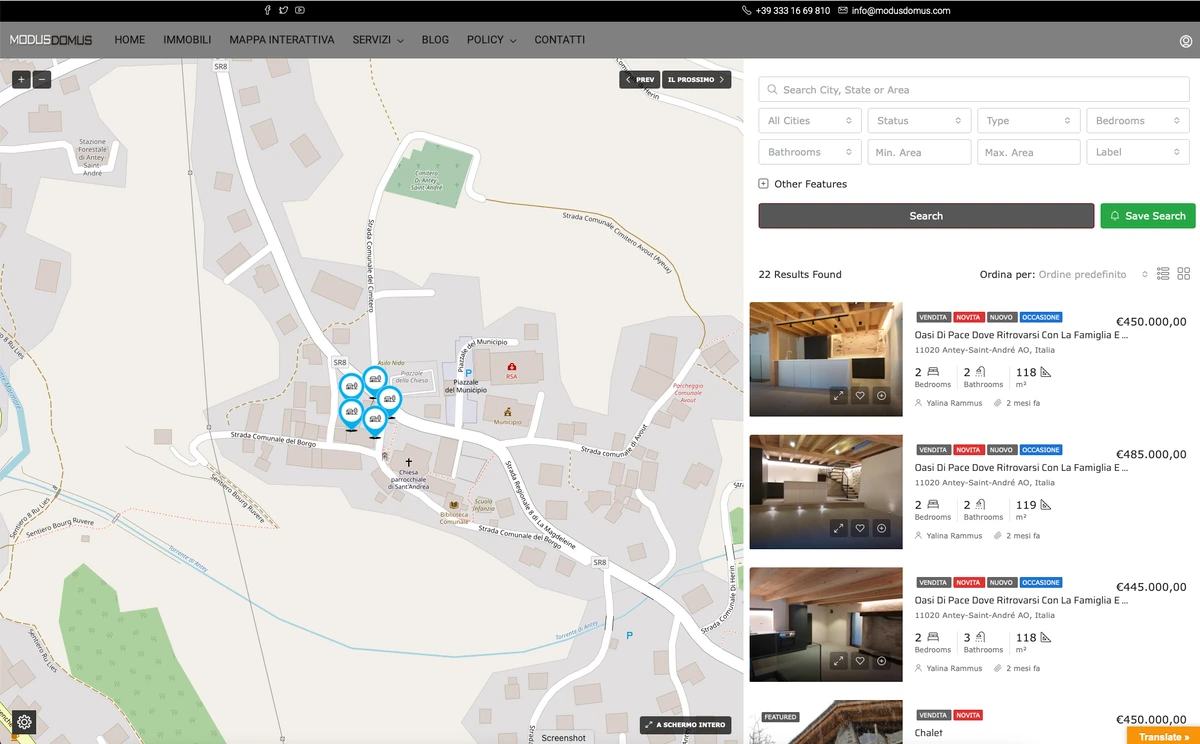Add the €485.000,00 listing to compare

(882, 528)
